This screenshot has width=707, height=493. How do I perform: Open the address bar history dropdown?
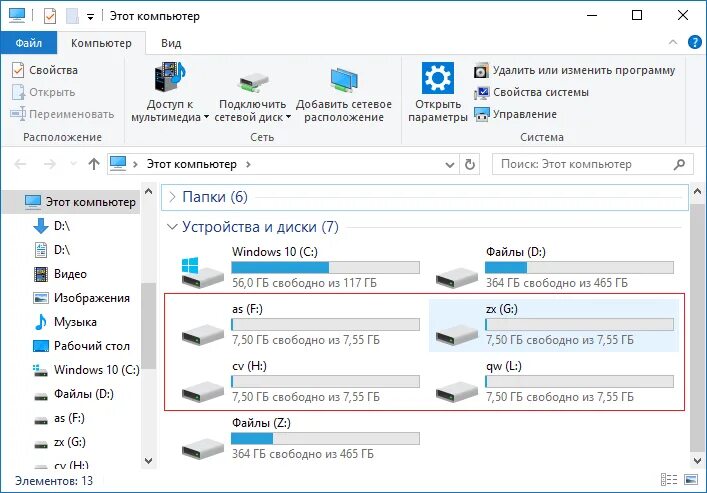450,165
